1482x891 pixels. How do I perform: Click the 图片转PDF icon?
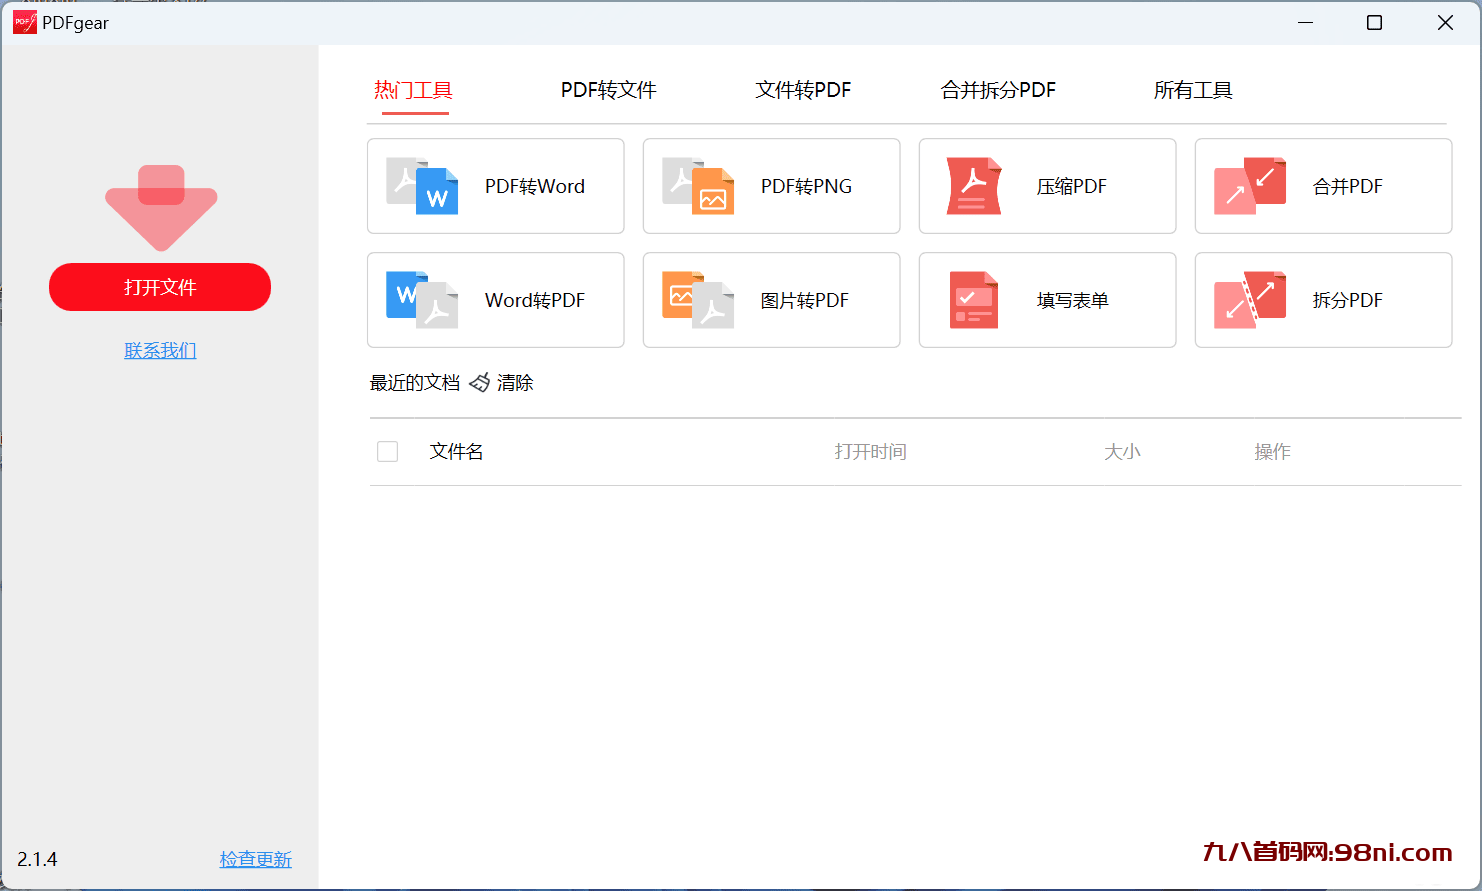[698, 300]
